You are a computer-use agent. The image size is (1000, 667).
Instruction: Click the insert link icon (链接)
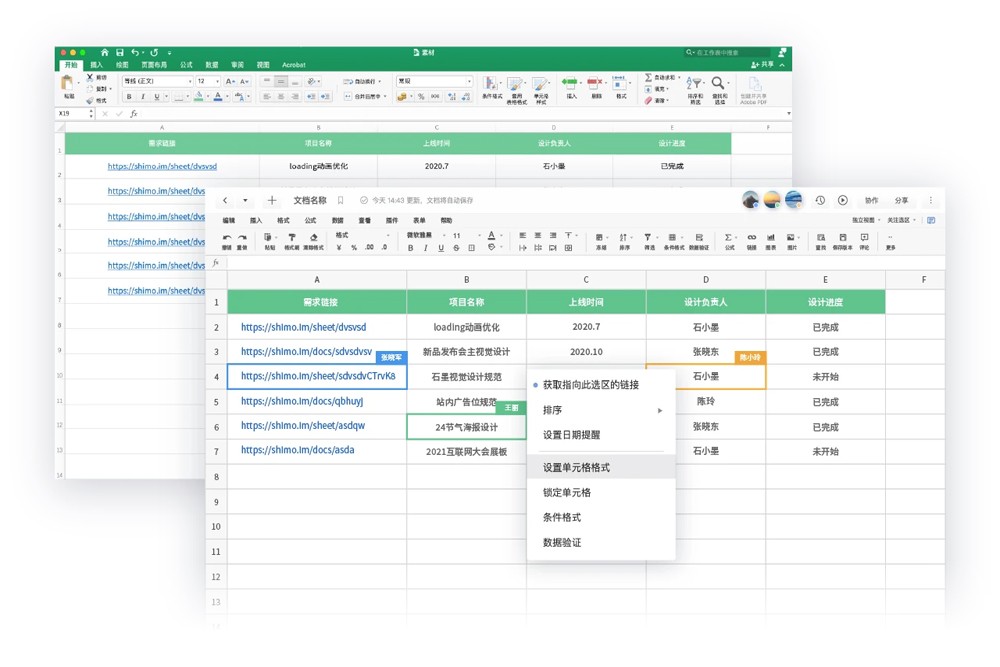pos(751,238)
